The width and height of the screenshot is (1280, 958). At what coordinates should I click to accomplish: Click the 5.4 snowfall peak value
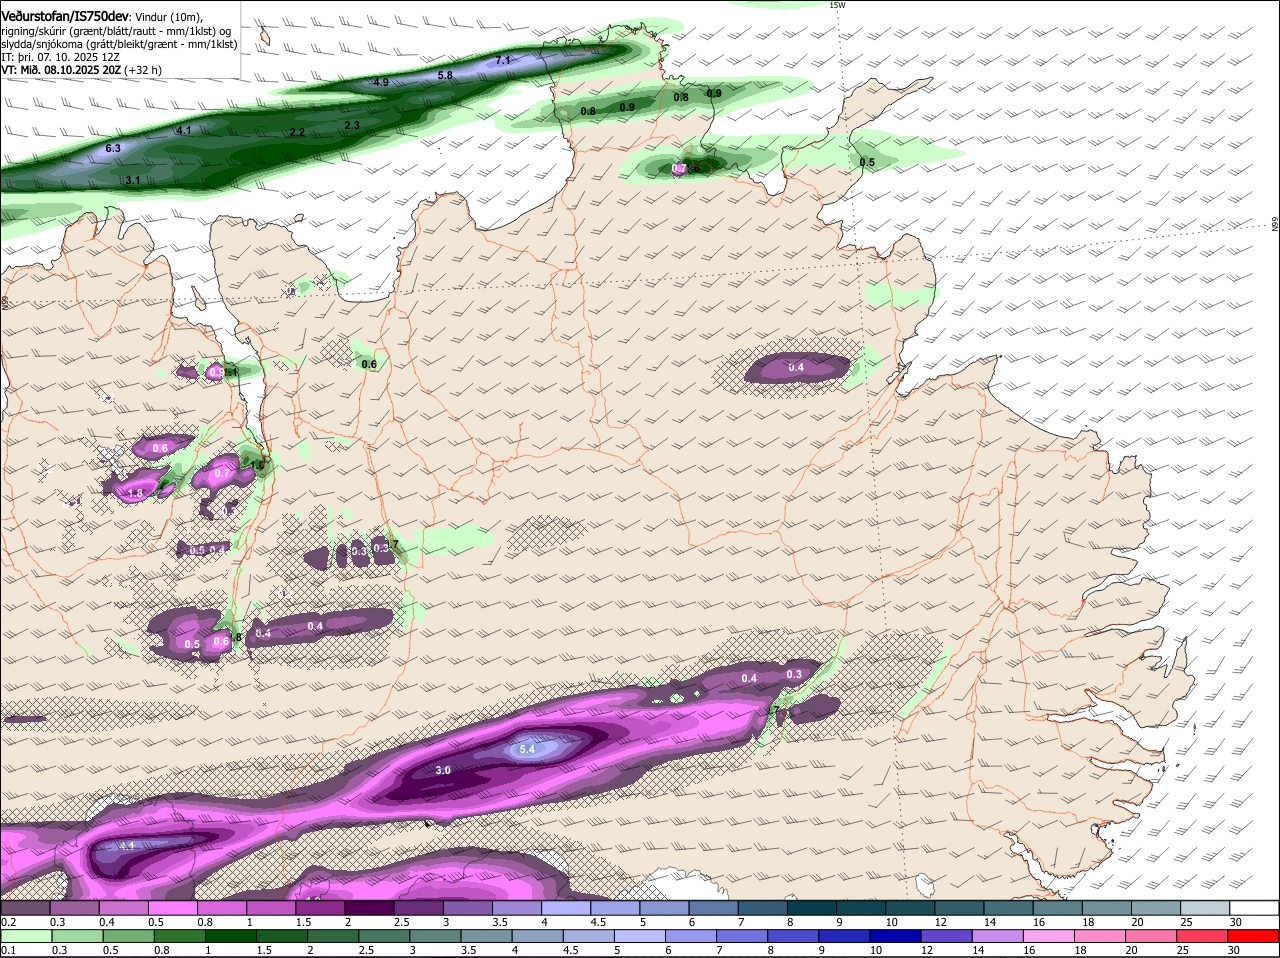click(x=529, y=749)
